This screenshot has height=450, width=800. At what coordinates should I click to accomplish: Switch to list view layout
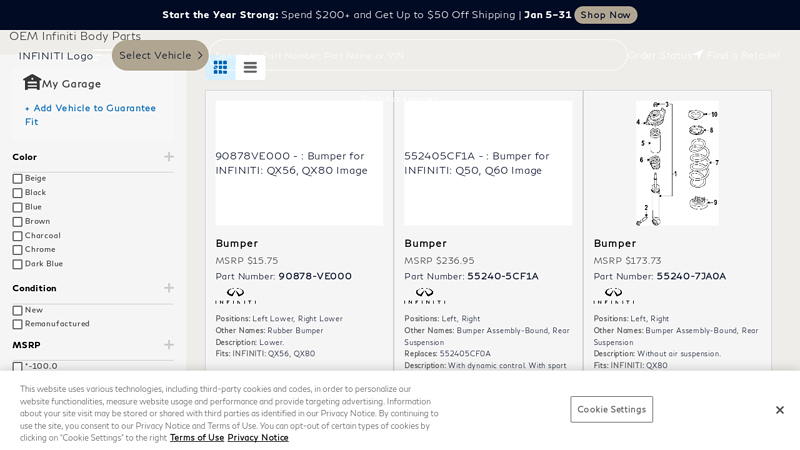(x=250, y=67)
